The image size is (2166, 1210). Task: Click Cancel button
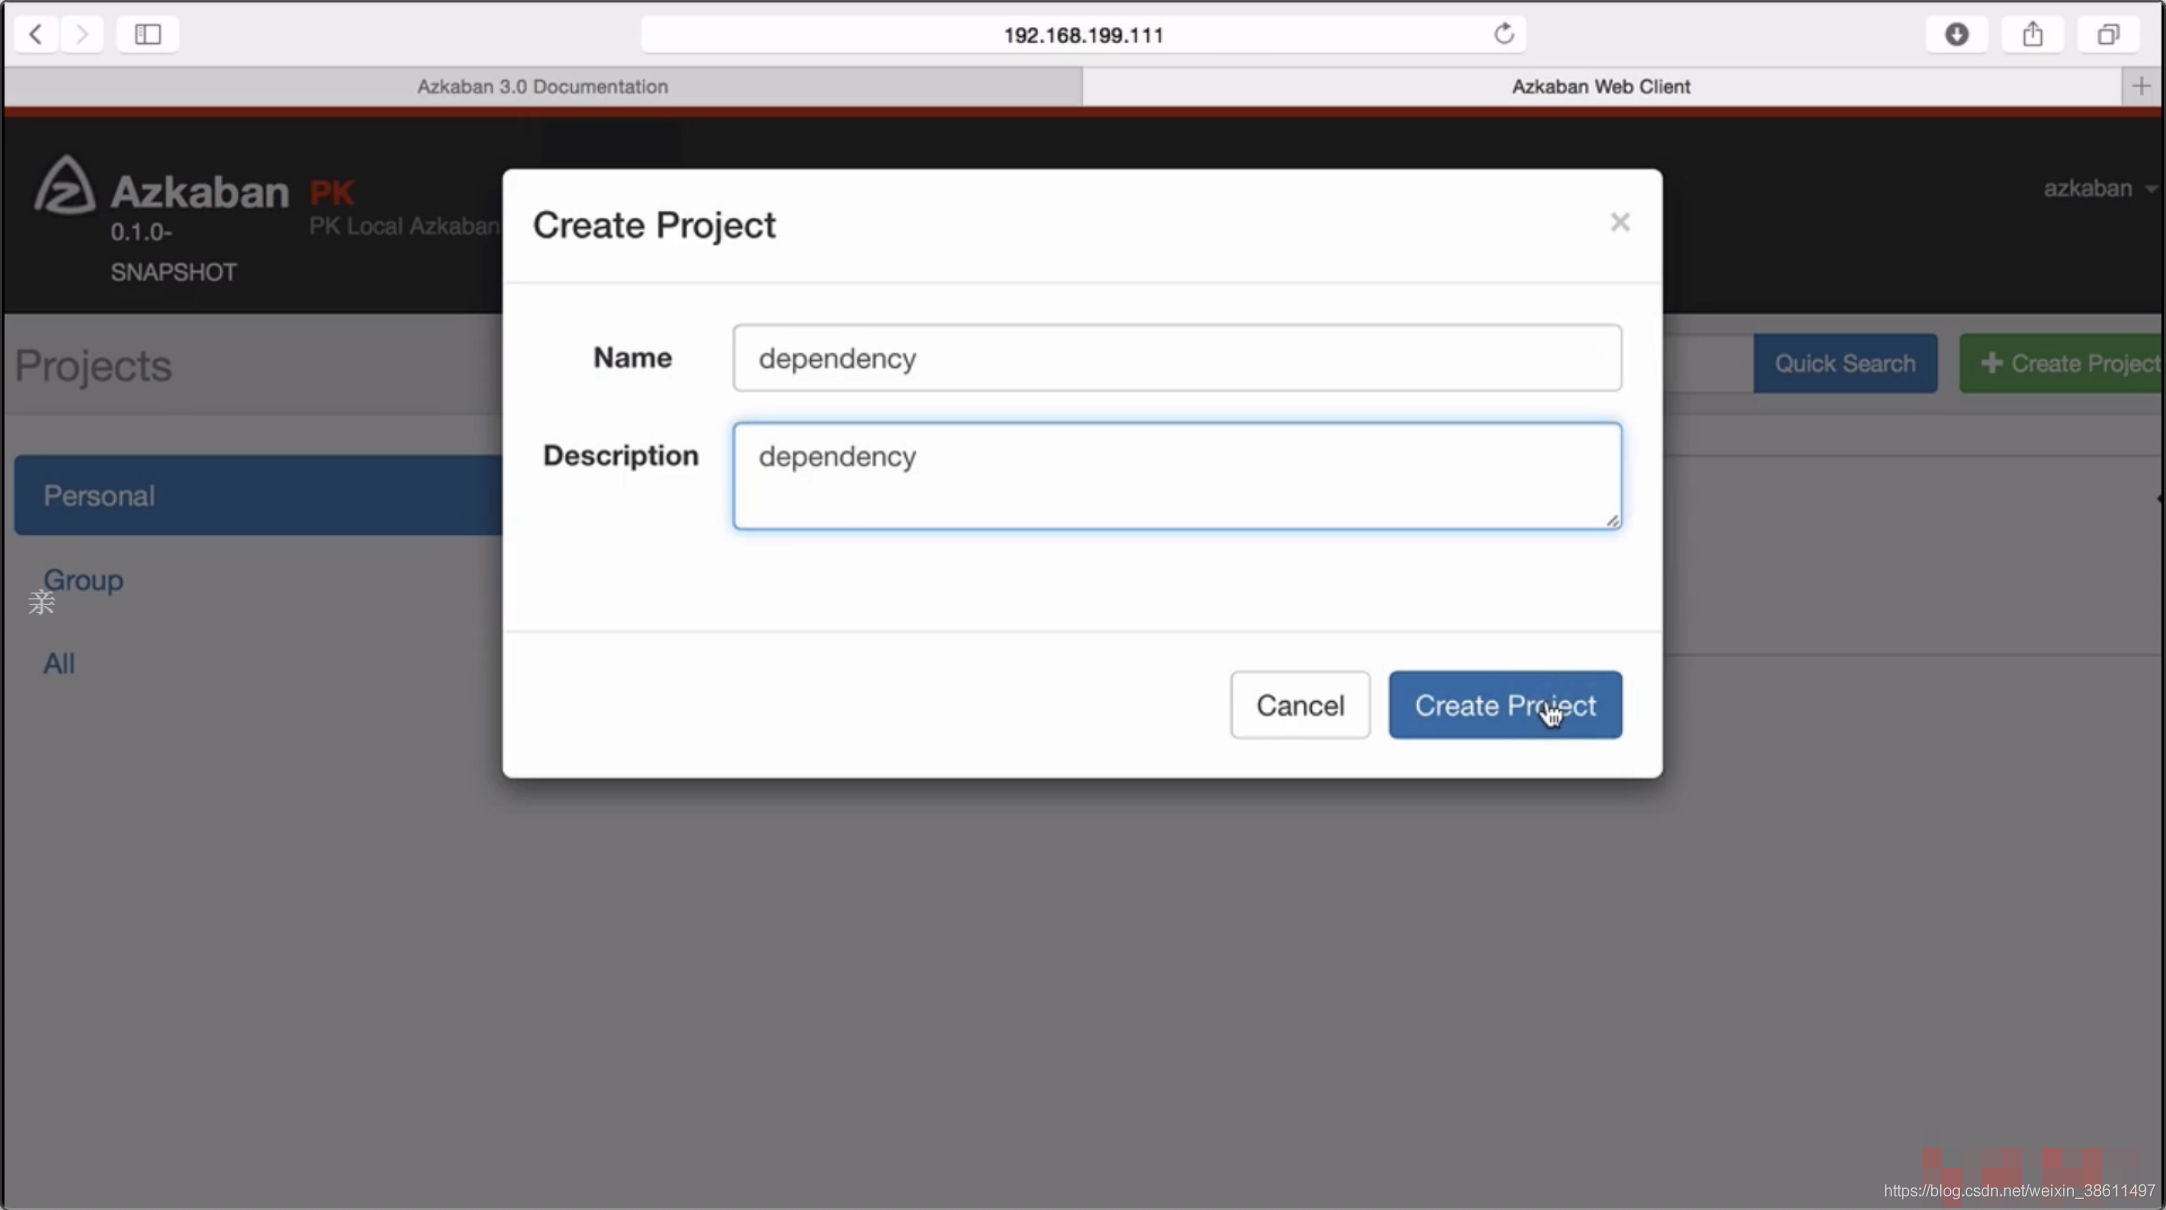click(x=1300, y=705)
